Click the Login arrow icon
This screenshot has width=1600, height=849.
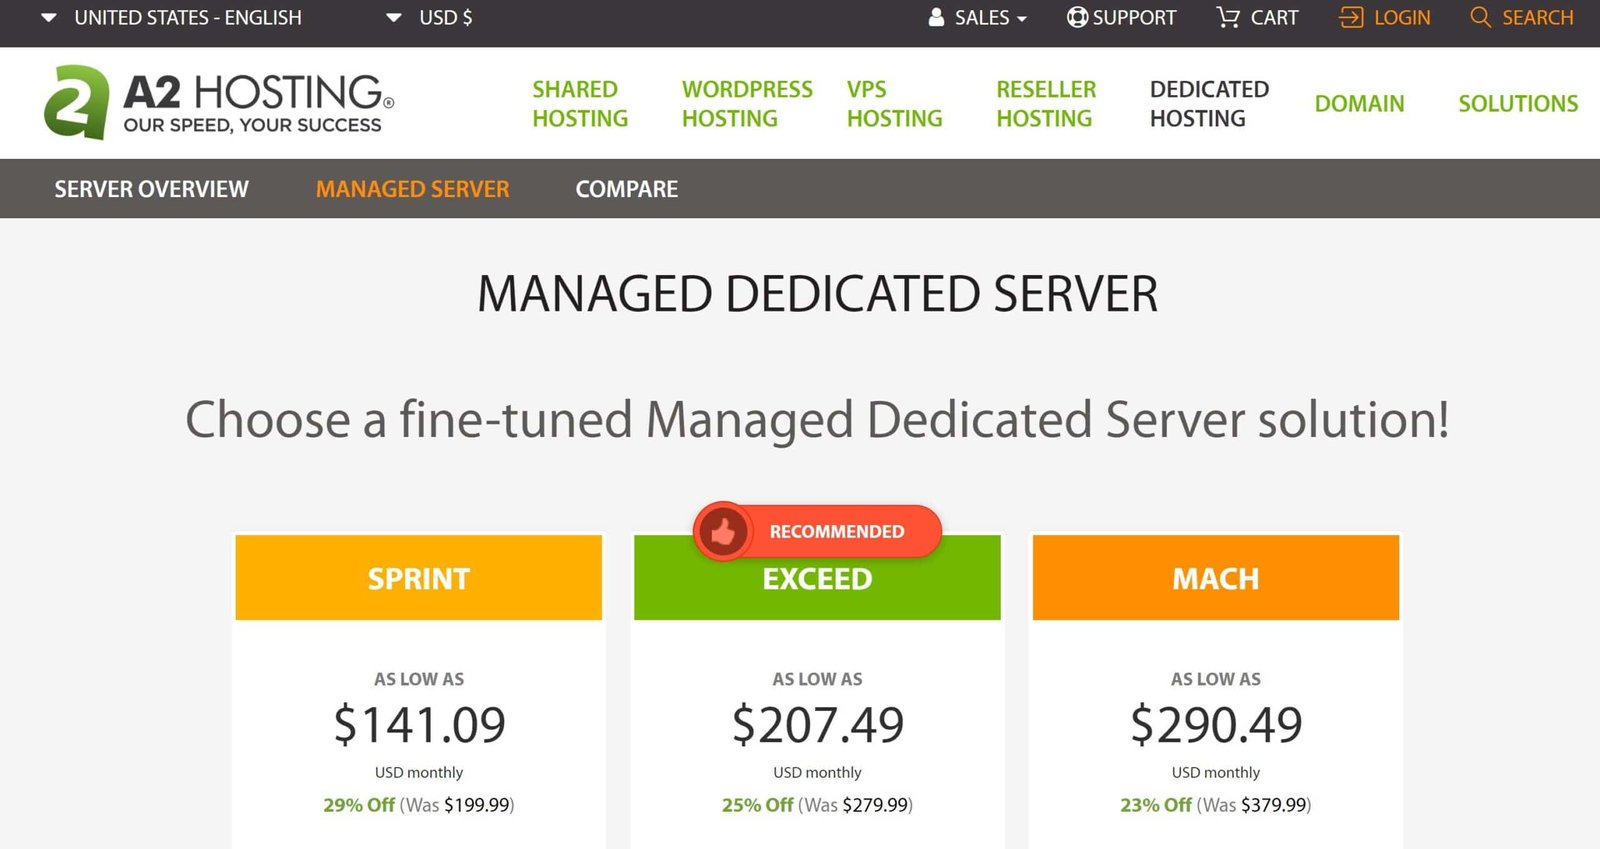pyautogui.click(x=1351, y=17)
